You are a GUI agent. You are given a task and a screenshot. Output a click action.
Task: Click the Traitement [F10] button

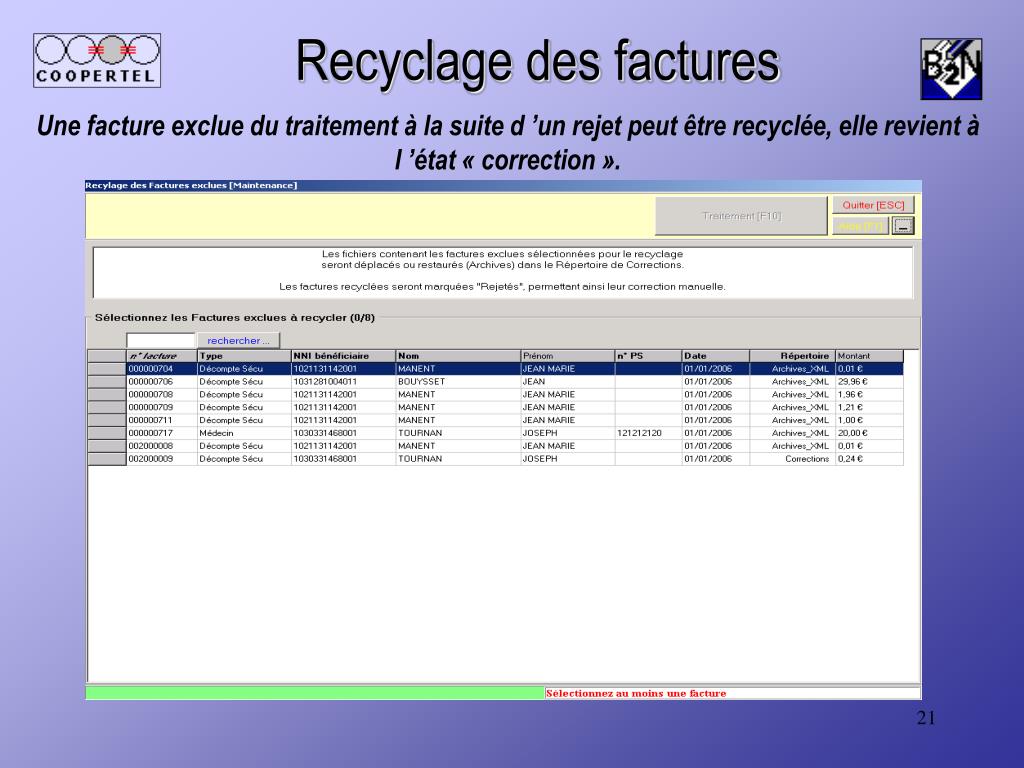tap(741, 216)
